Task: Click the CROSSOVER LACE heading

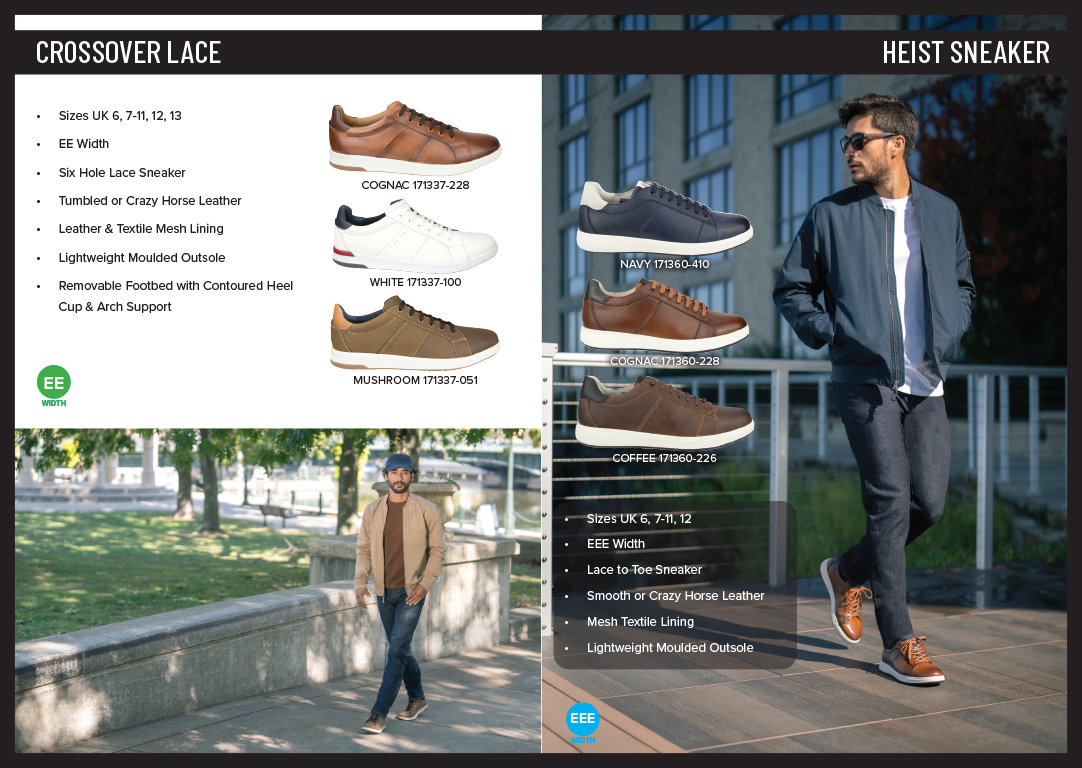Action: click(x=128, y=52)
